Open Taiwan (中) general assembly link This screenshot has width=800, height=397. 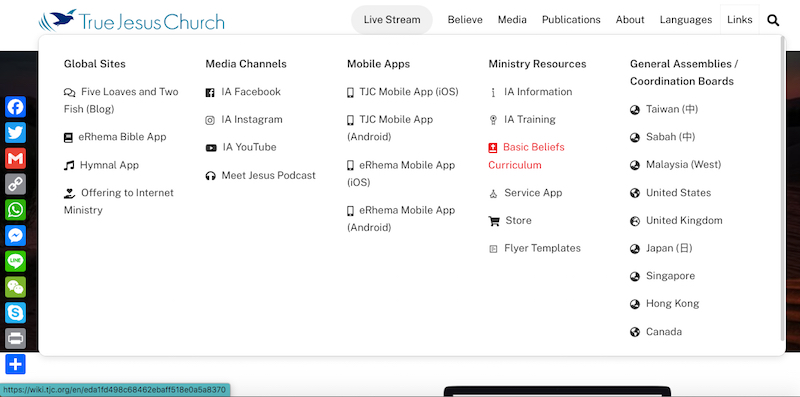pyautogui.click(x=664, y=109)
